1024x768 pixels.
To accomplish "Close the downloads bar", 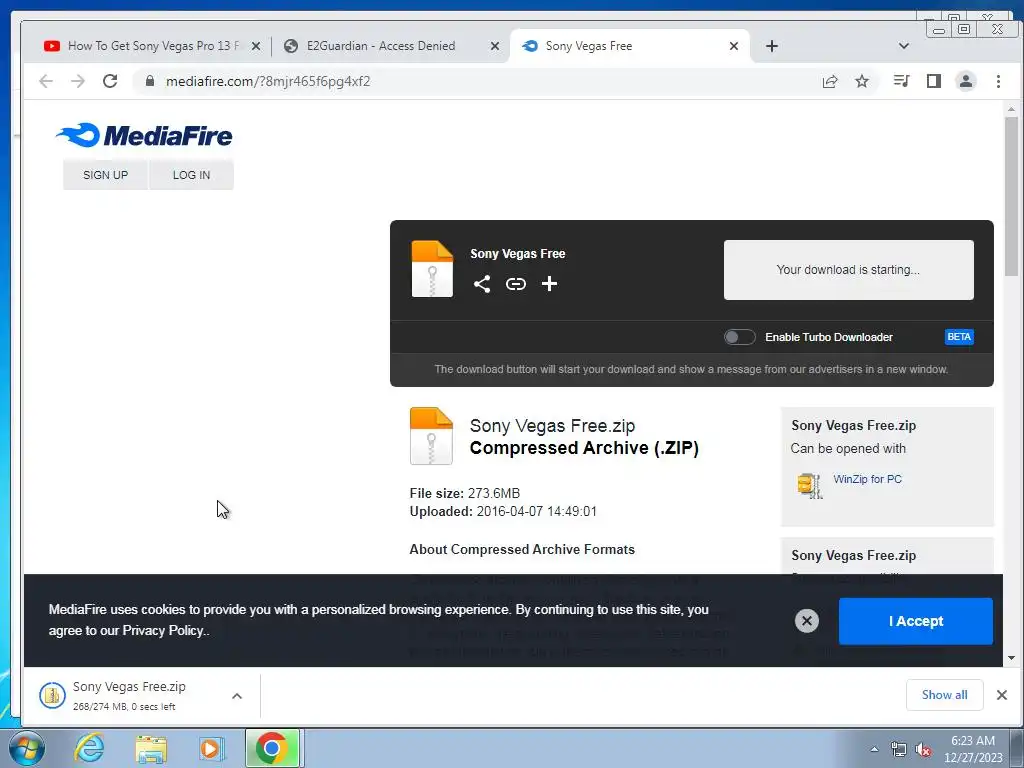I will [1002, 695].
